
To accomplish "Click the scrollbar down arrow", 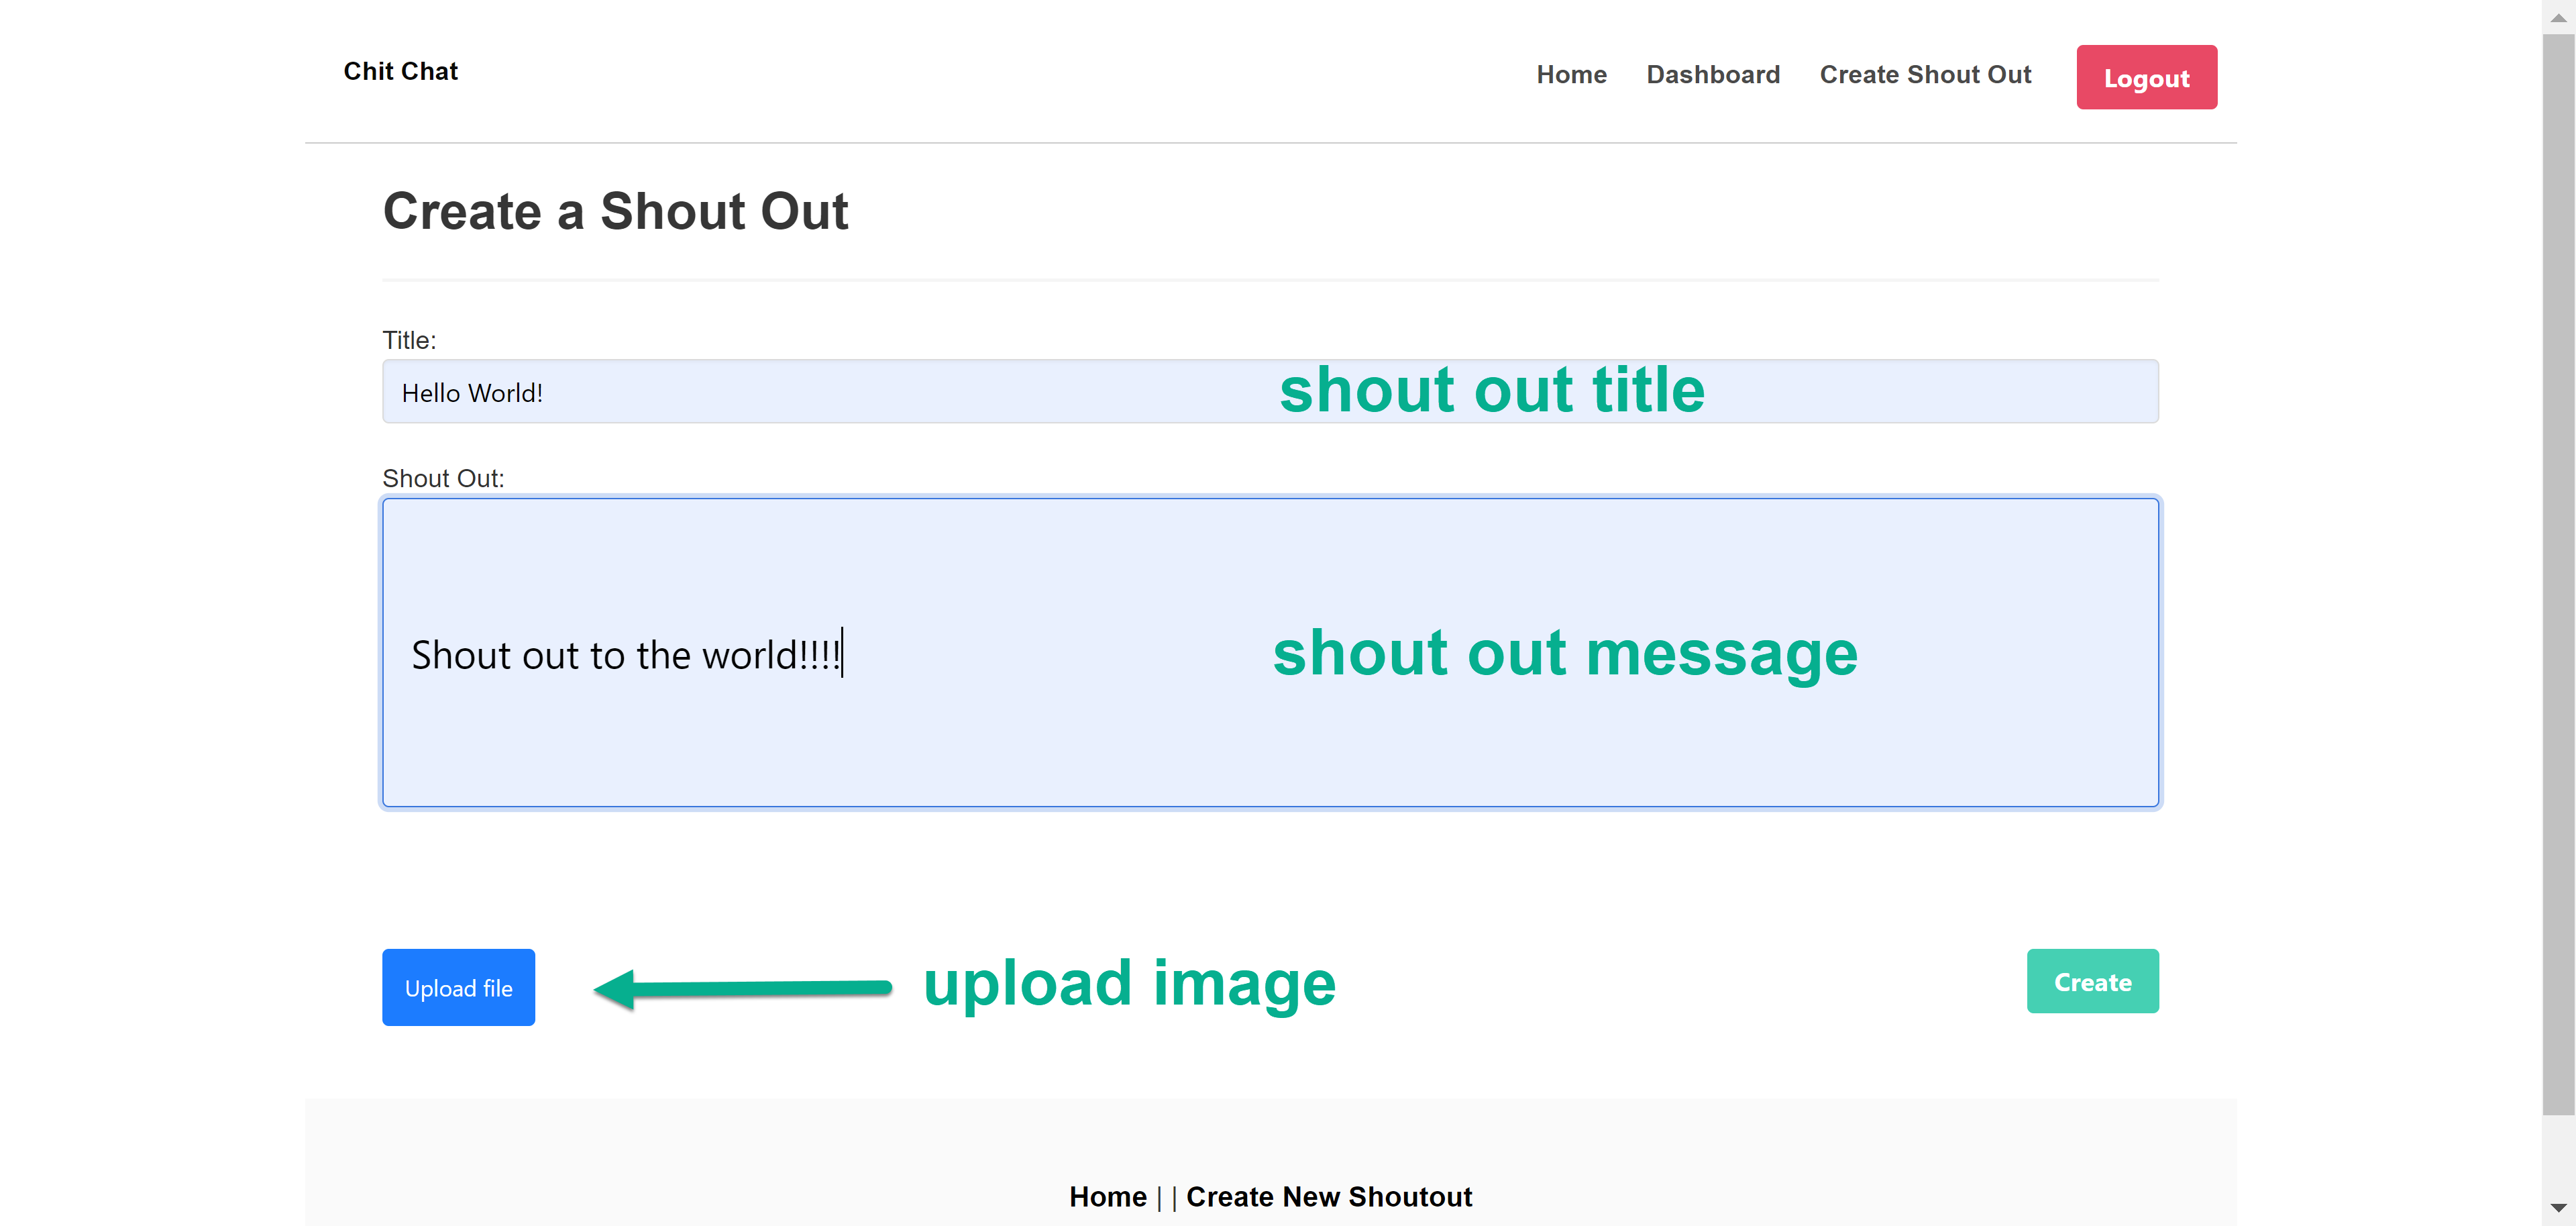I will [2558, 1208].
